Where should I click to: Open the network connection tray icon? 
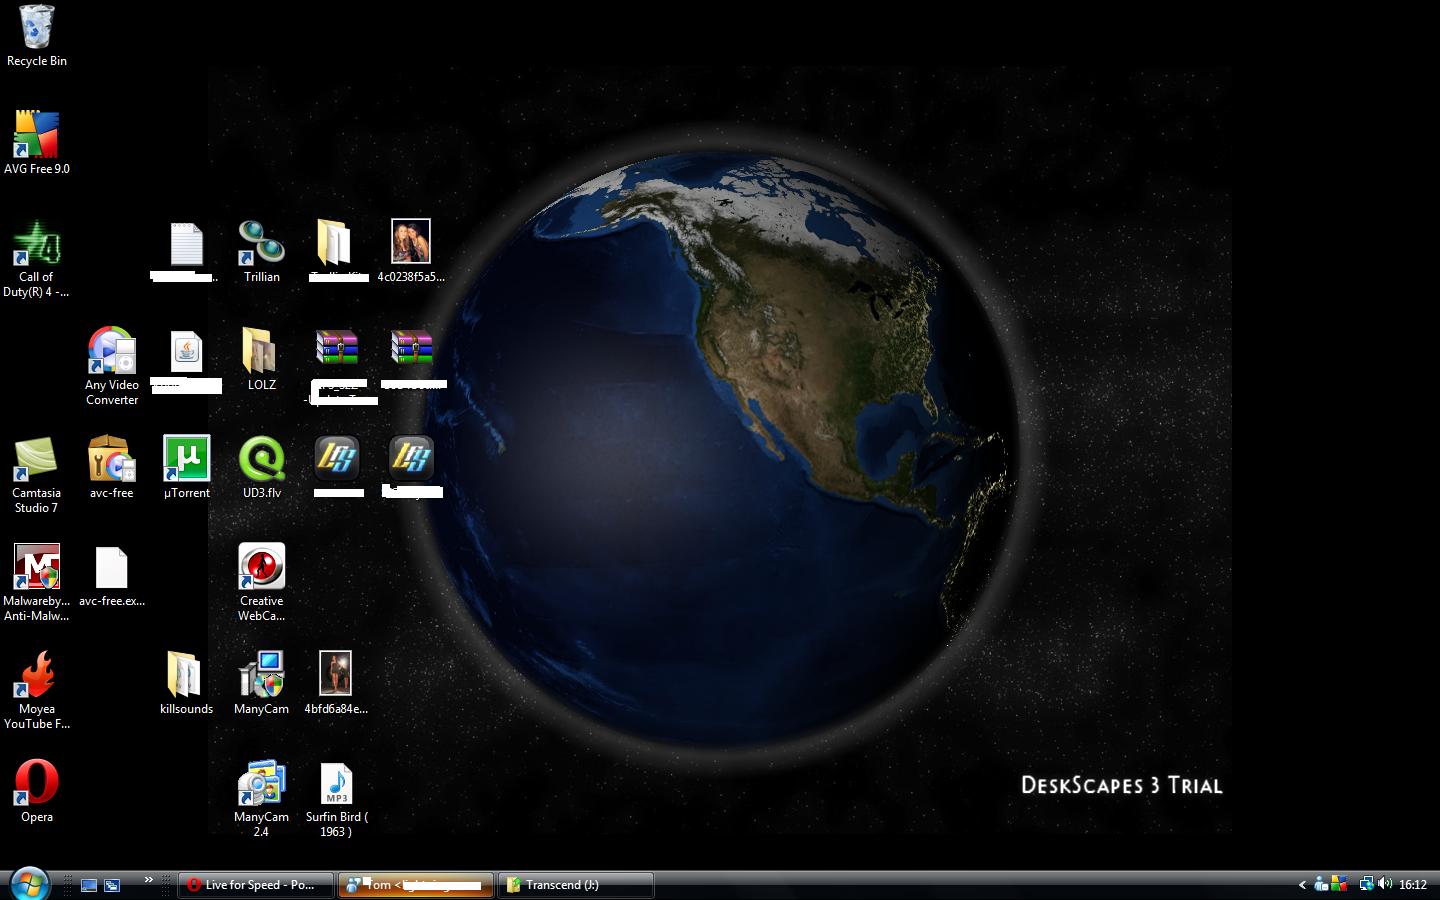1366,884
